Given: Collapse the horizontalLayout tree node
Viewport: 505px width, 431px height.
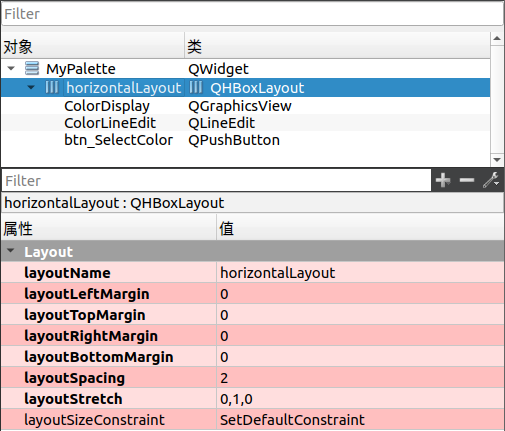Looking at the screenshot, I should coord(31,87).
